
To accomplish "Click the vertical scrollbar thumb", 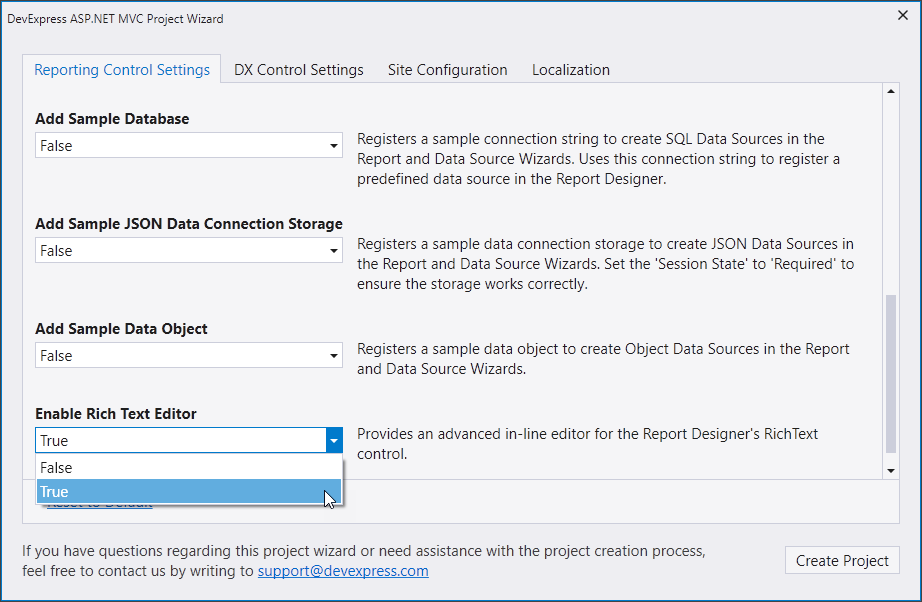I will tap(891, 374).
